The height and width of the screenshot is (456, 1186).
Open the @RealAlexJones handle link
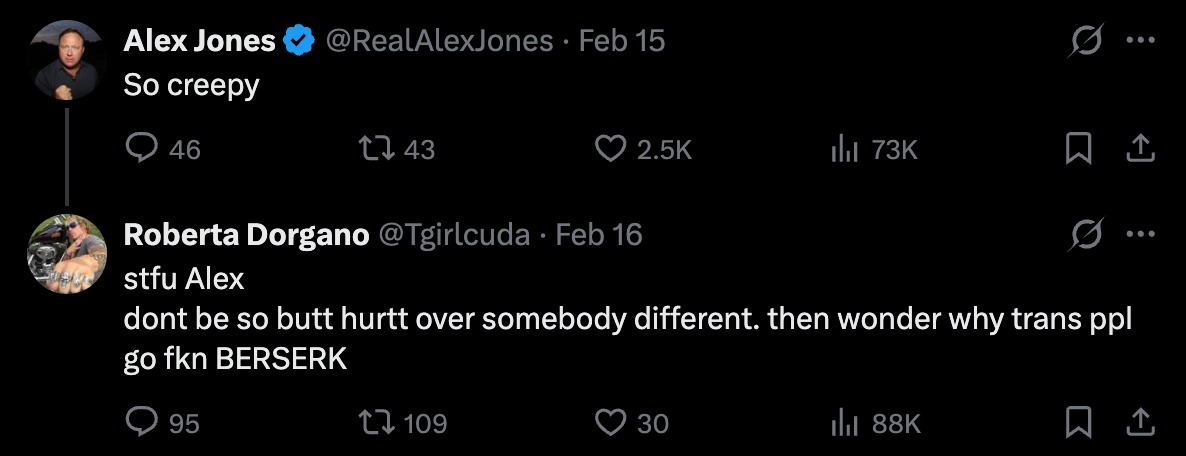tap(439, 40)
